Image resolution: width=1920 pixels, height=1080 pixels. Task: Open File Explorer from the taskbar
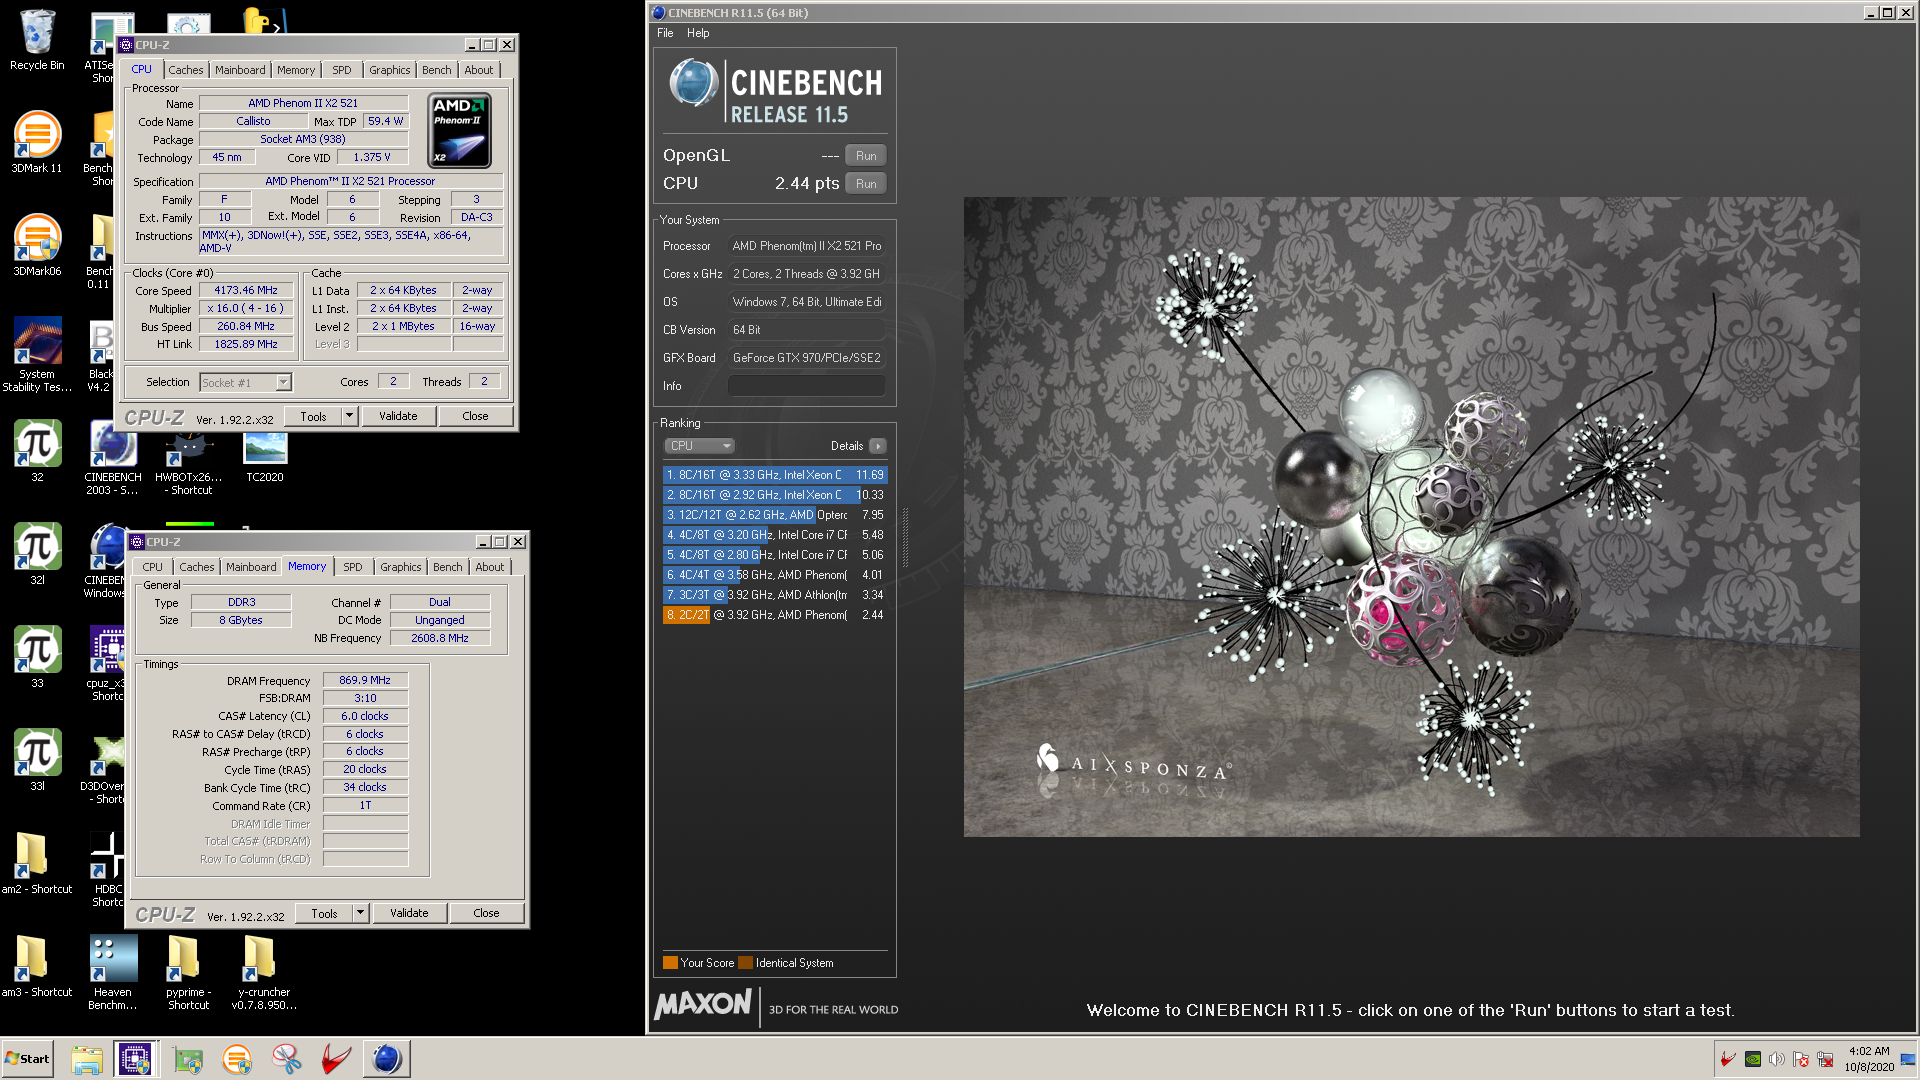coord(87,1059)
